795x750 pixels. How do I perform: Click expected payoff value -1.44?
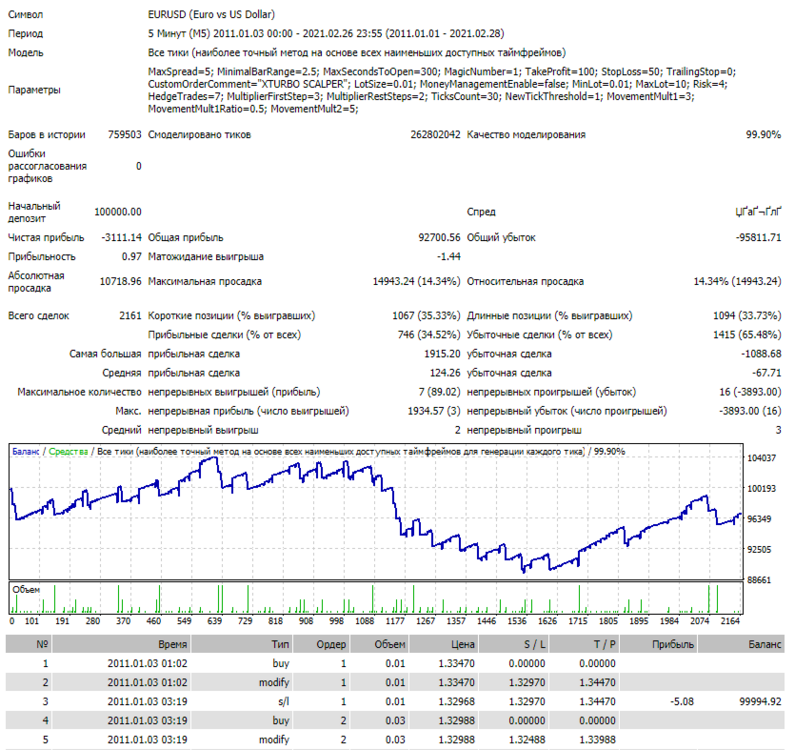click(448, 257)
